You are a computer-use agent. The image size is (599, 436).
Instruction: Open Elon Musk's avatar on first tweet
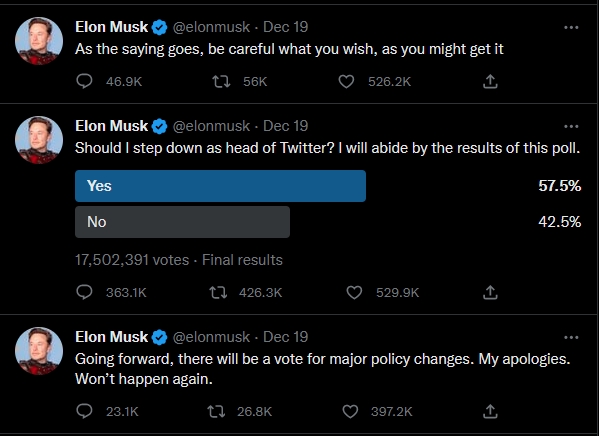pyautogui.click(x=39, y=41)
